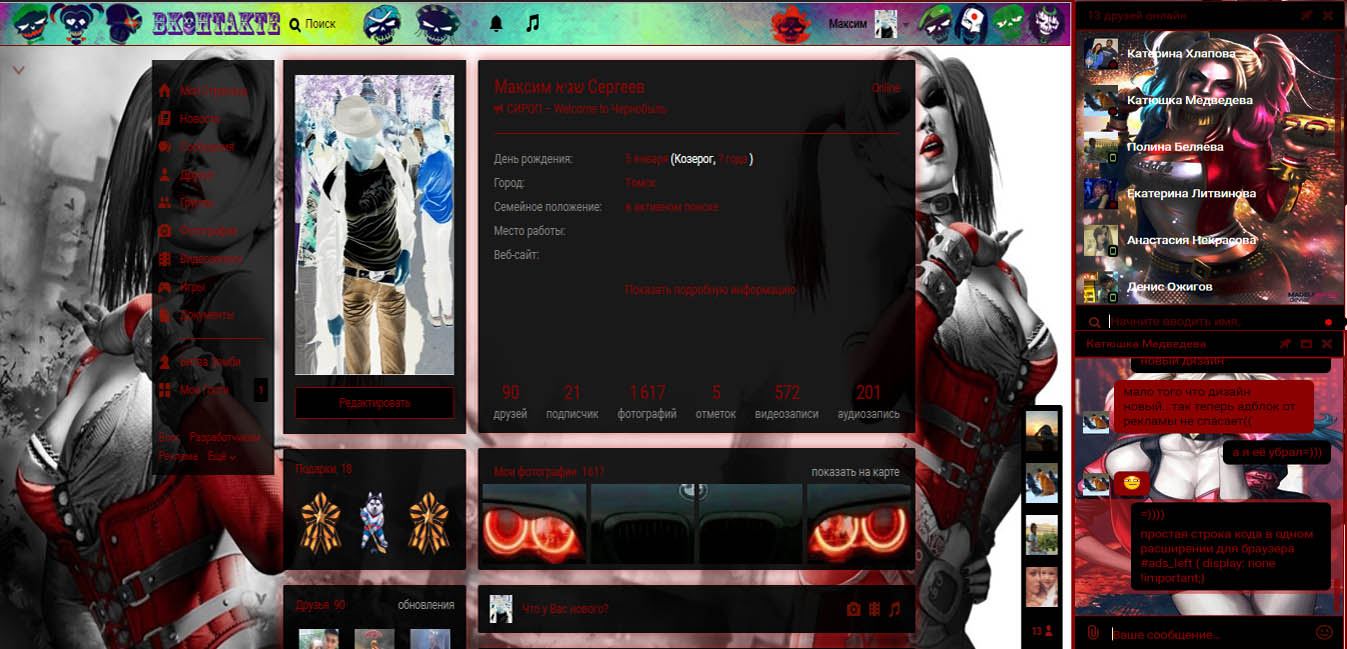Click the husky dog gift image
Screen dimensions: 1347x649
373,521
